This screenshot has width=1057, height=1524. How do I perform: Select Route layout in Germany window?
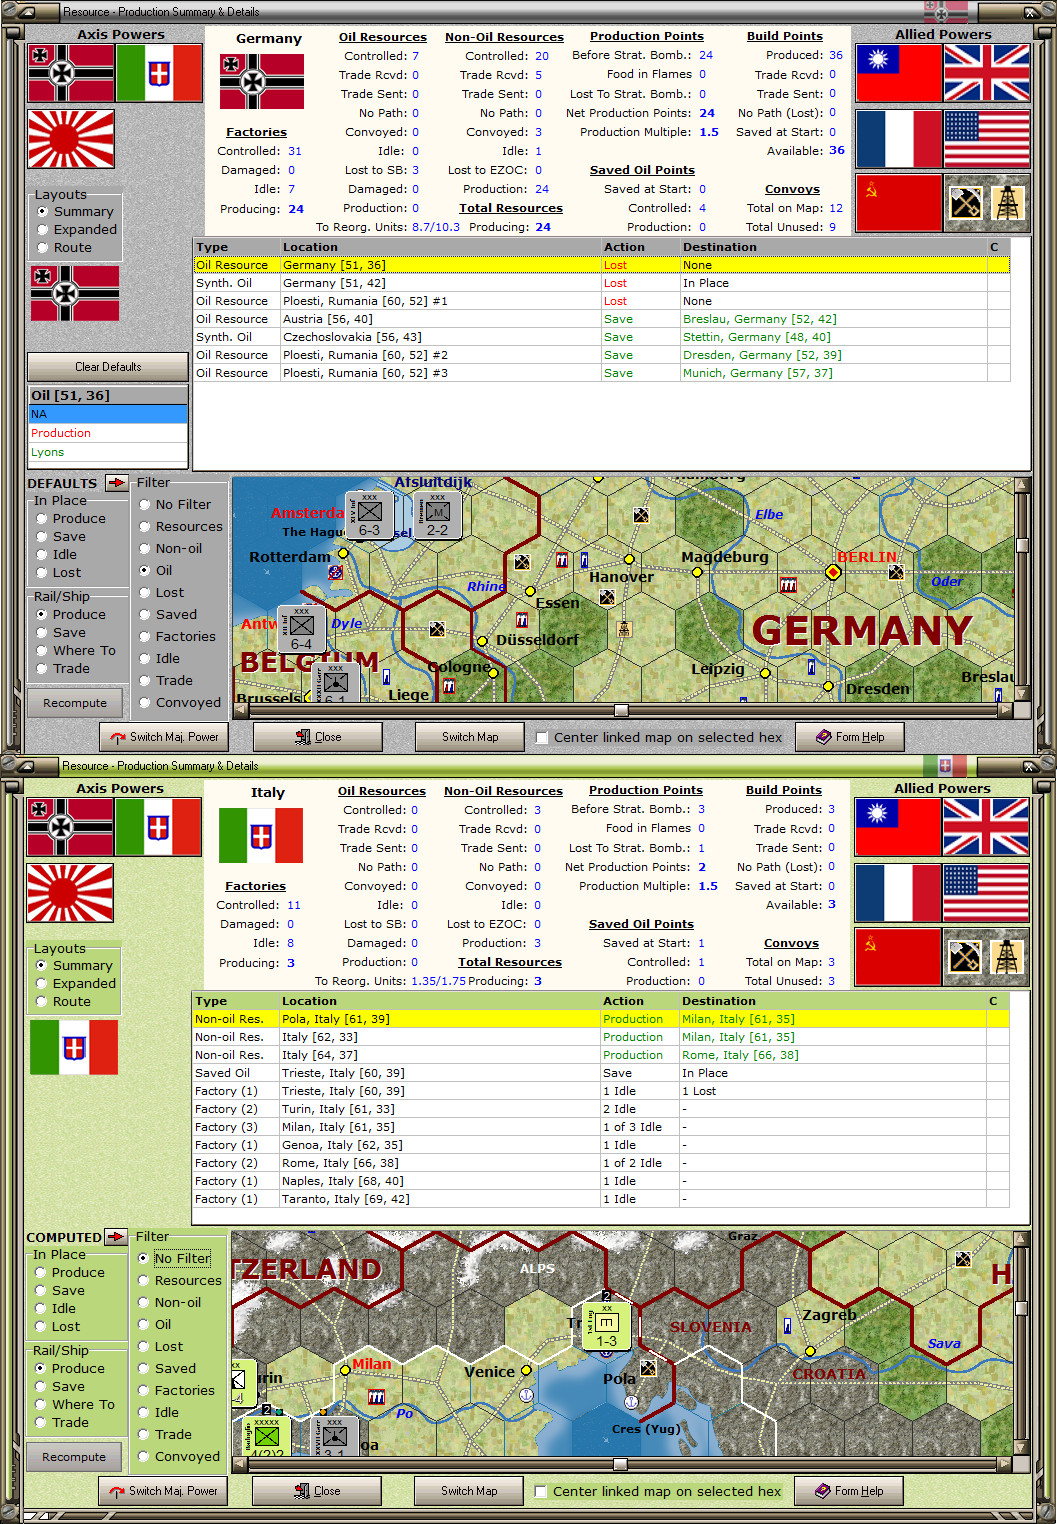(x=43, y=247)
